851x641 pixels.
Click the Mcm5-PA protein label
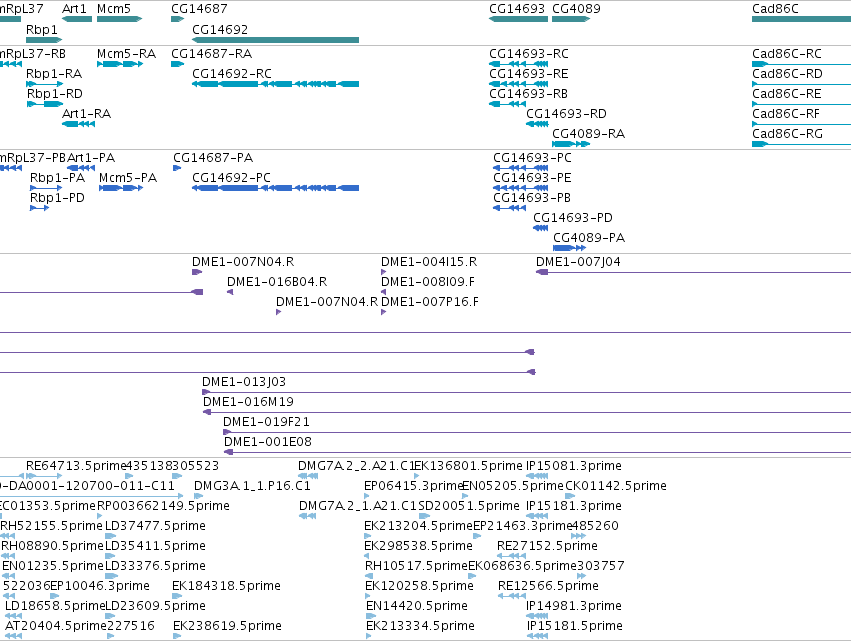pyautogui.click(x=128, y=178)
